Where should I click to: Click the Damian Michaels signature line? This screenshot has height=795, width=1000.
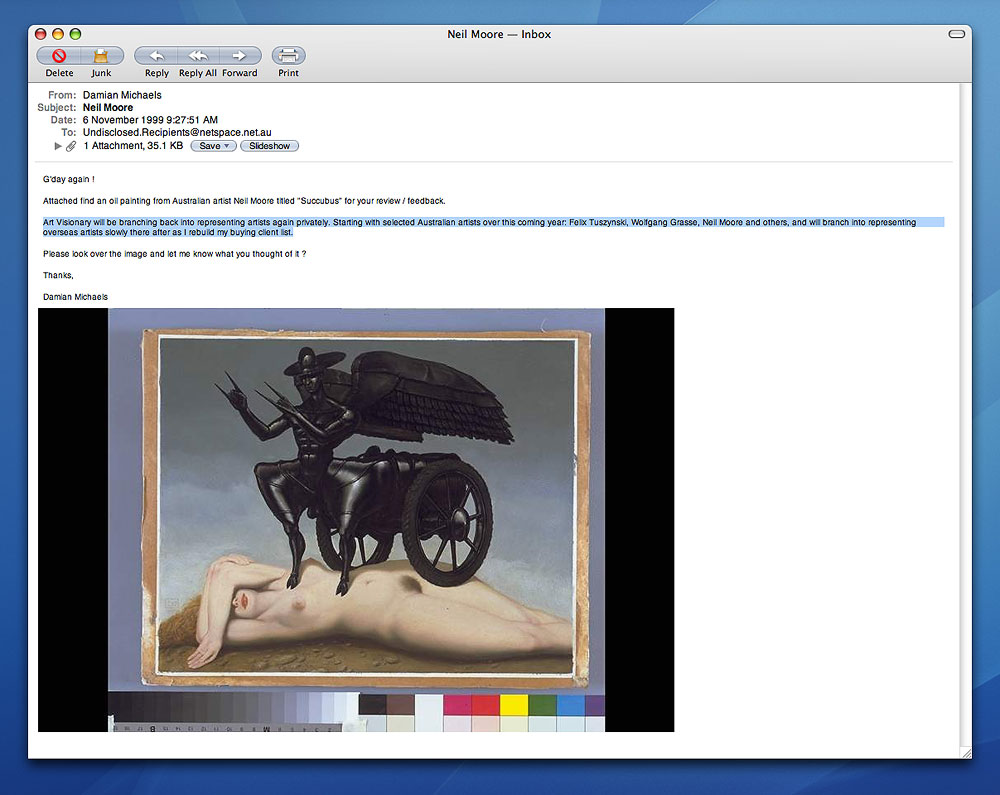click(75, 297)
